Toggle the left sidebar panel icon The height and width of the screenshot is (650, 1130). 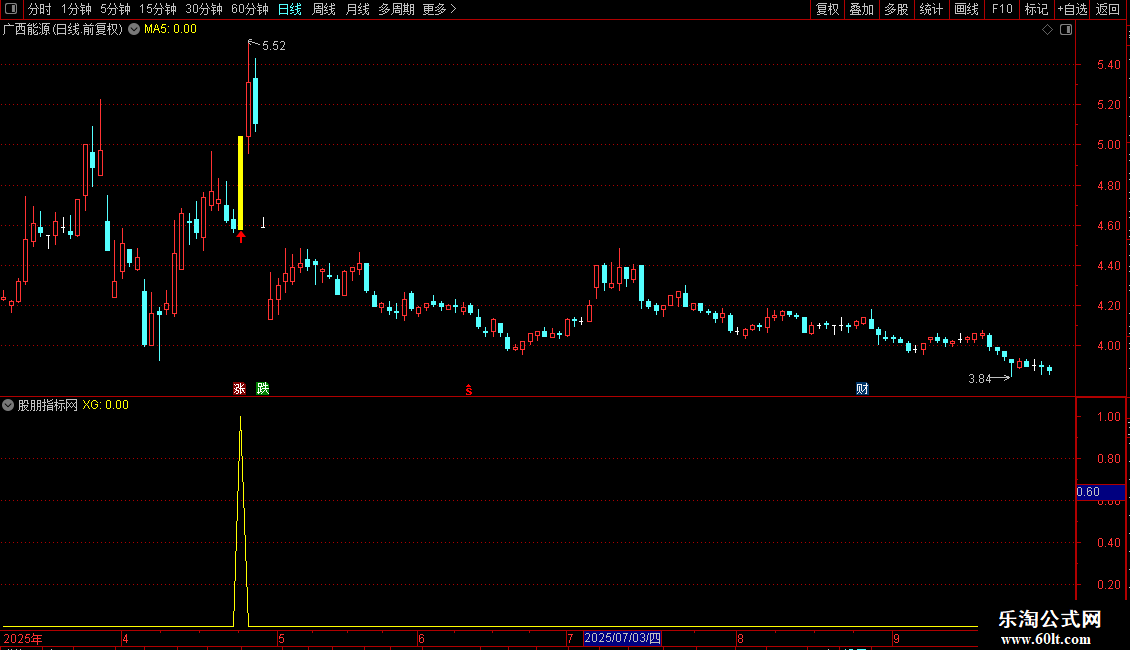click(11, 9)
